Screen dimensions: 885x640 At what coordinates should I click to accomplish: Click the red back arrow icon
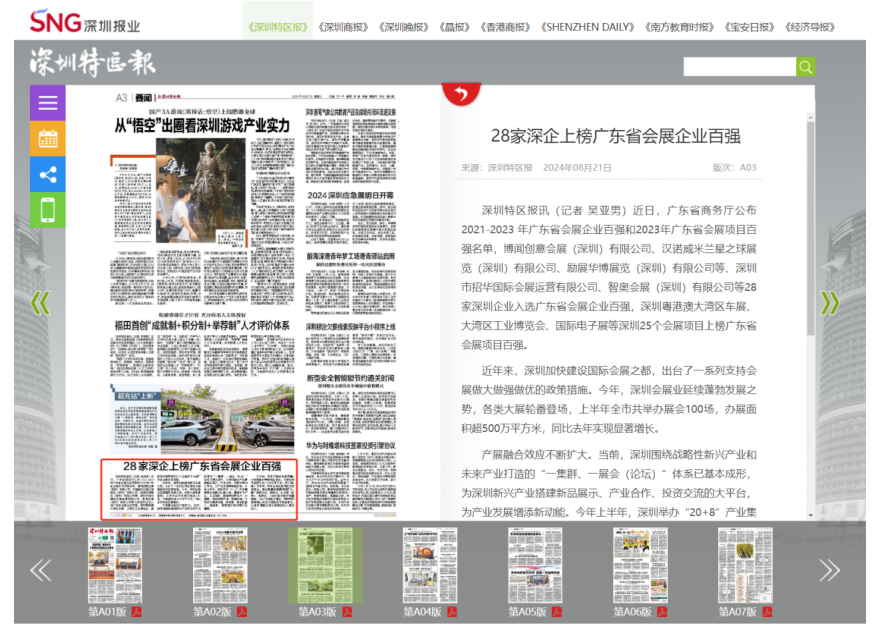[x=460, y=94]
